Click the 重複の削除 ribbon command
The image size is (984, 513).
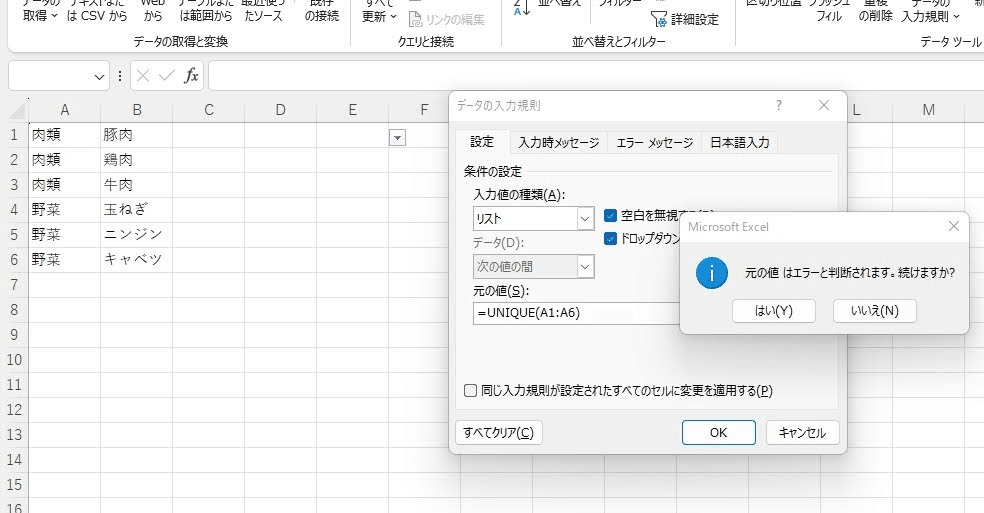click(875, 9)
